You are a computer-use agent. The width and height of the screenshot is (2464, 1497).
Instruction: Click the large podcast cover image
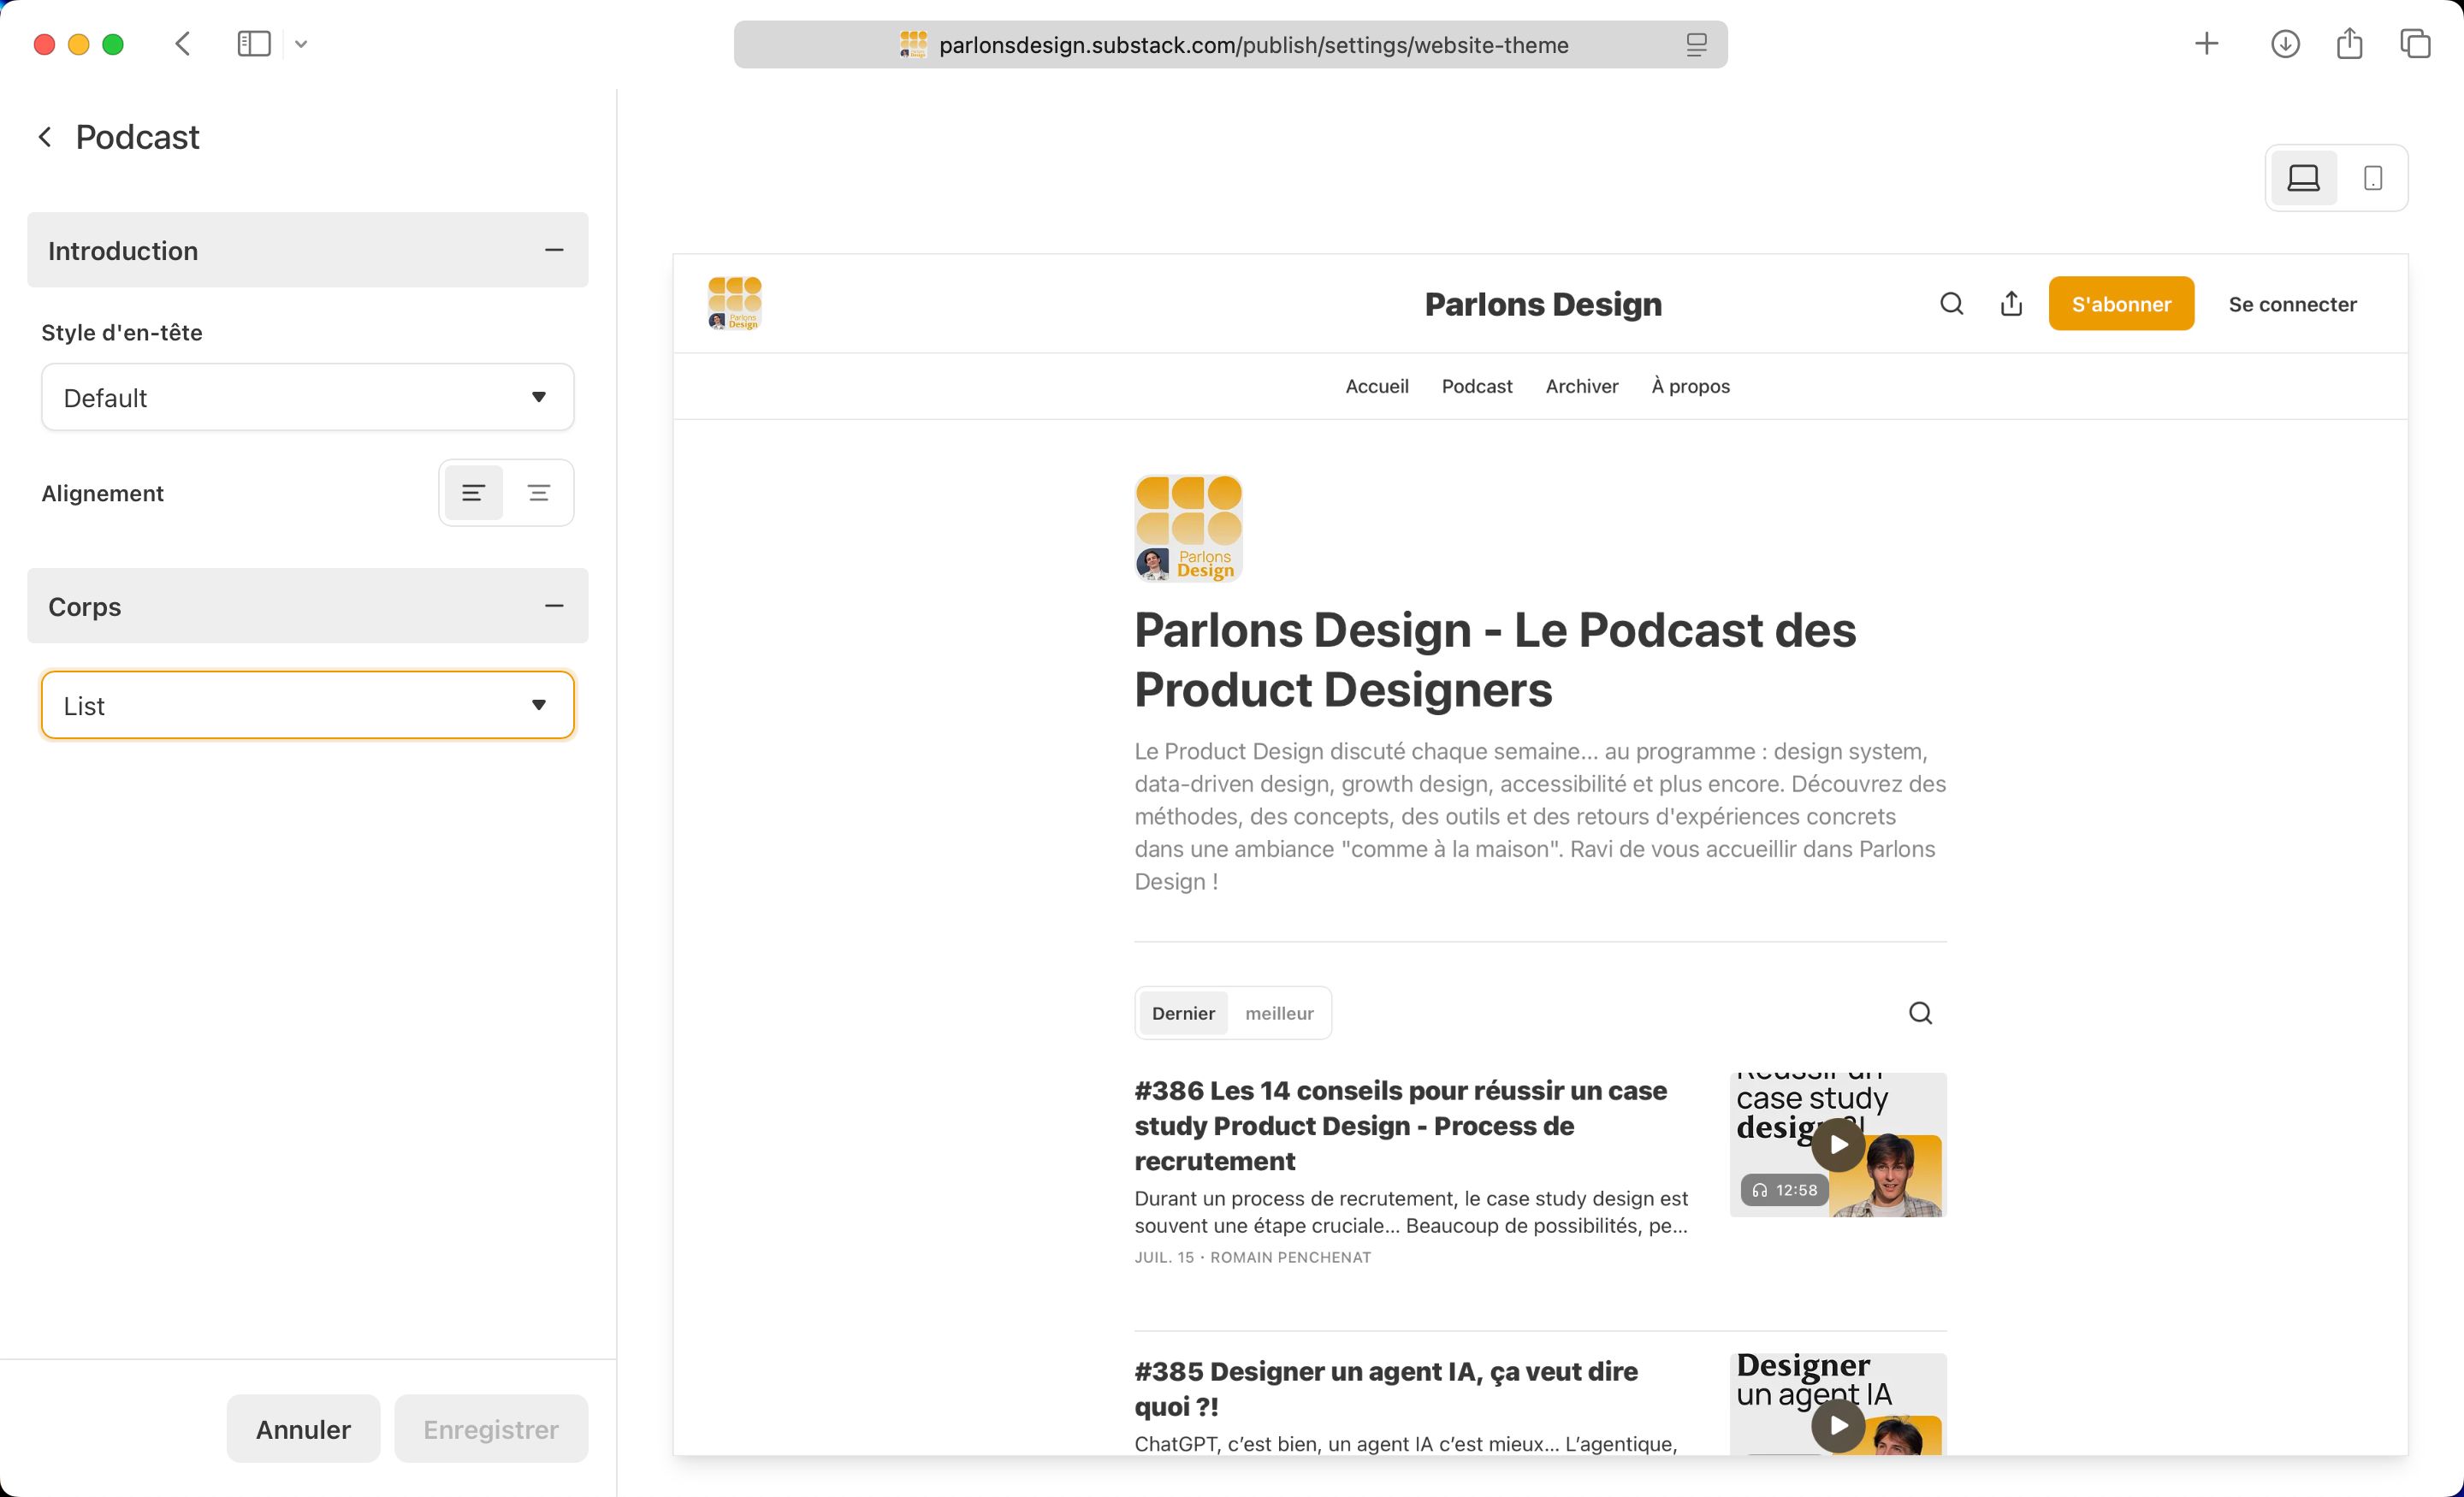click(x=1188, y=528)
